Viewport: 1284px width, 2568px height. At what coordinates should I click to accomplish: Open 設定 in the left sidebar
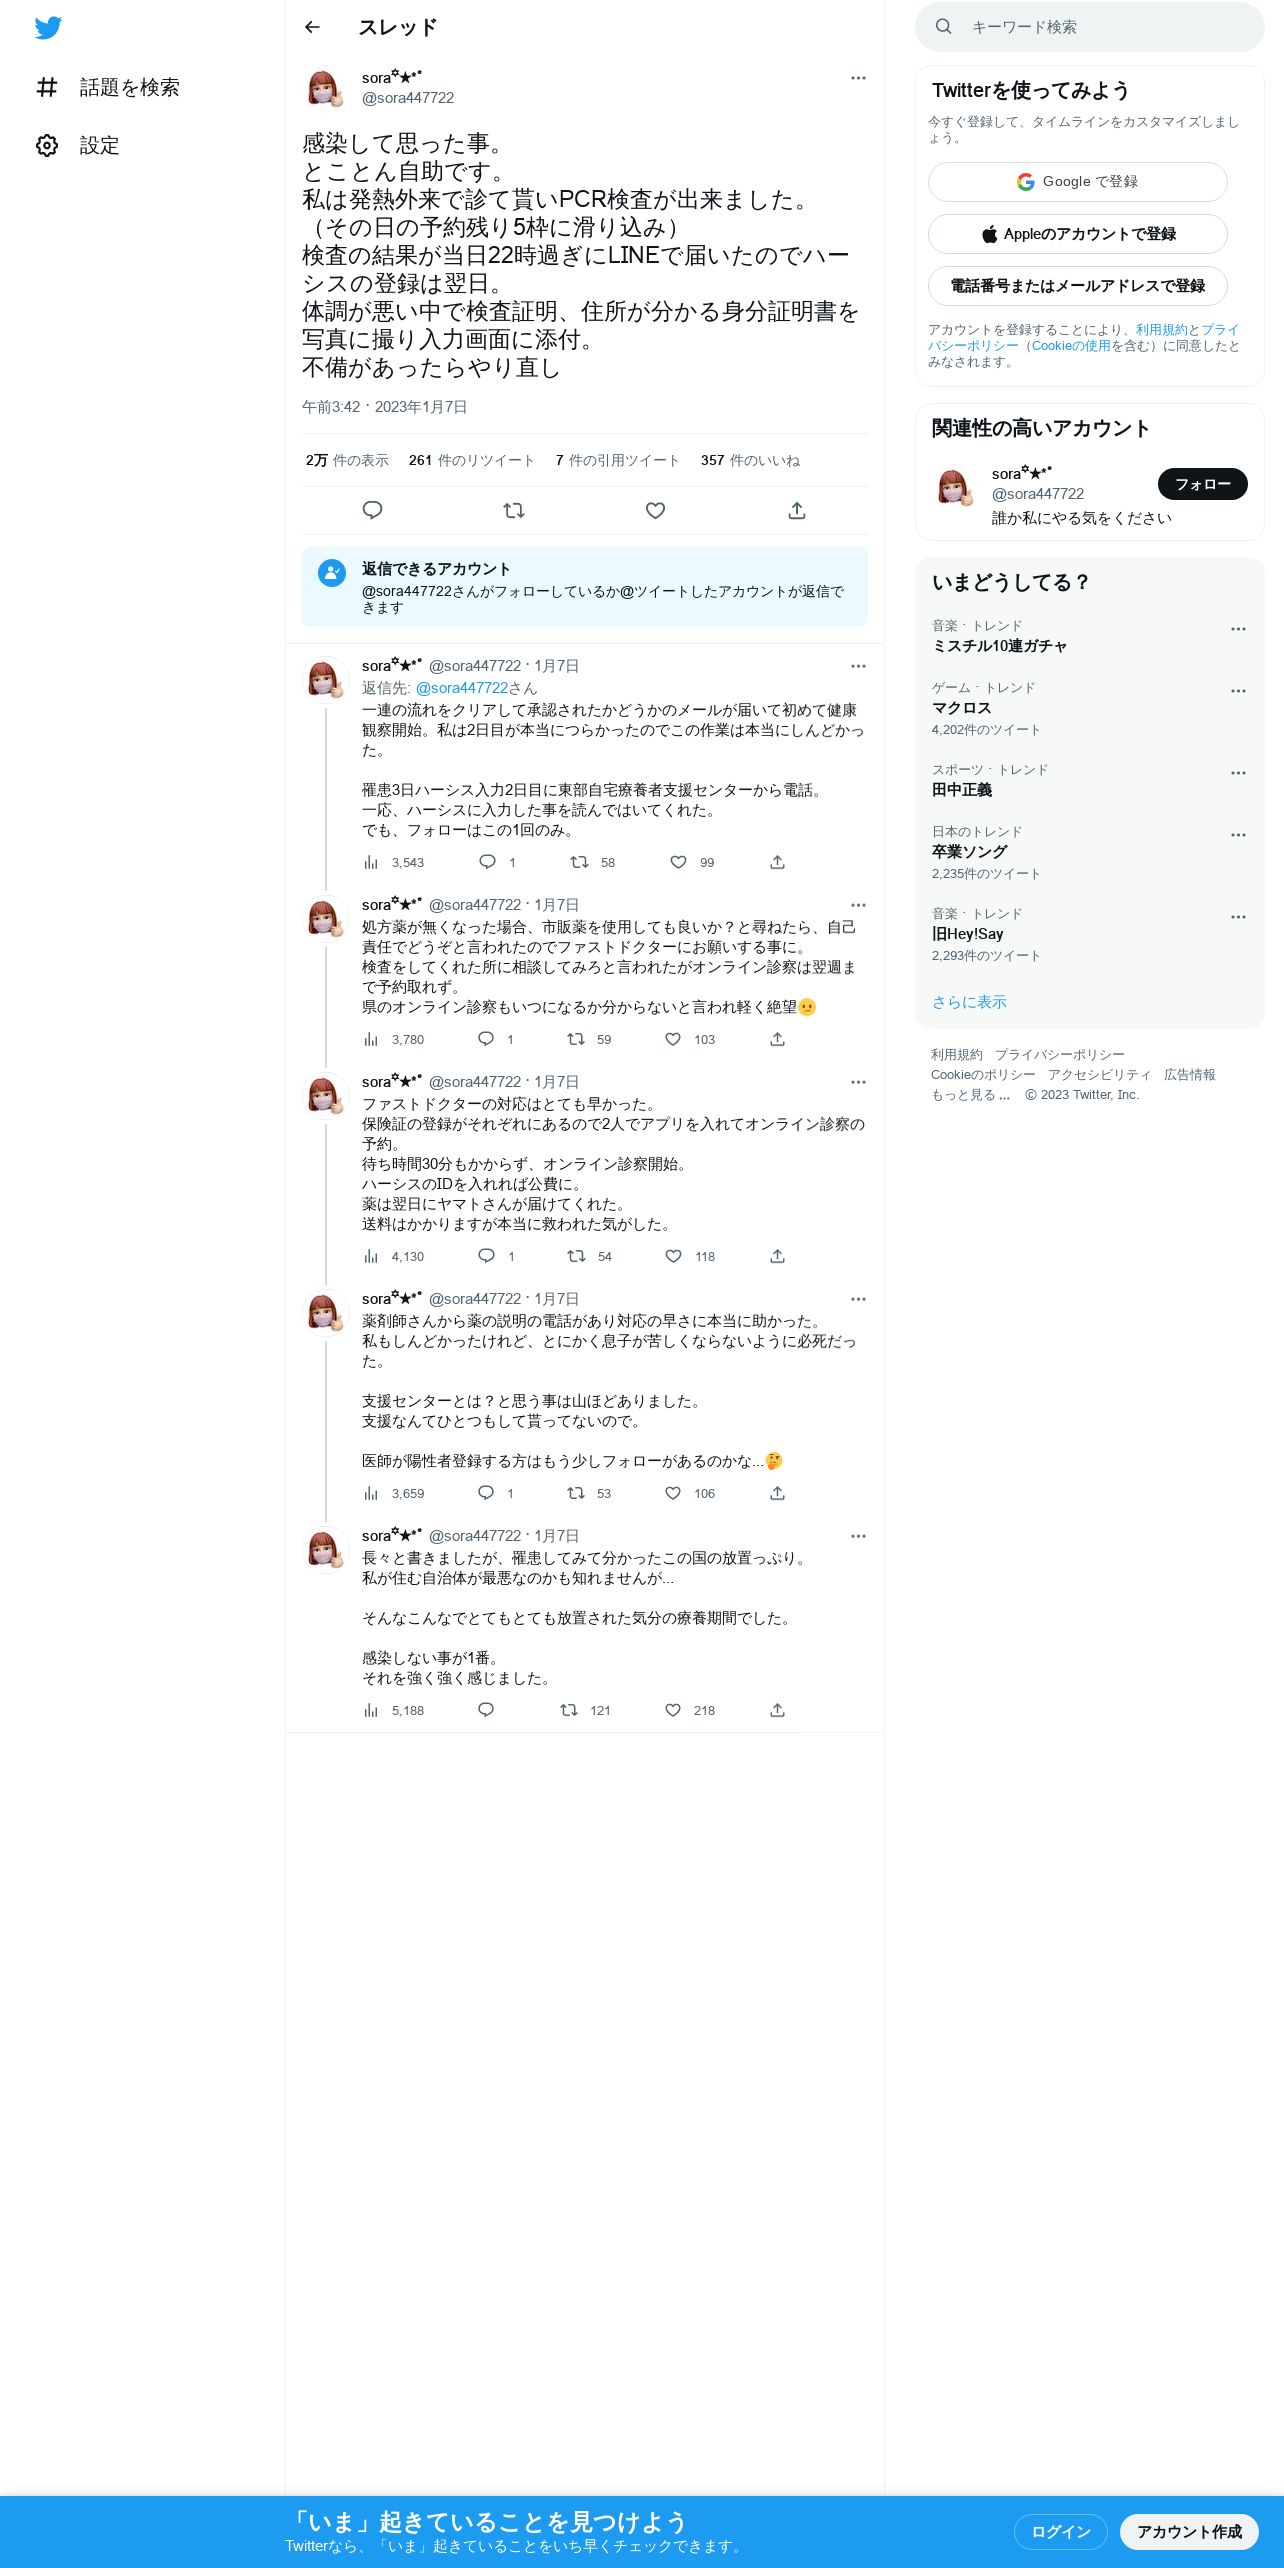click(x=78, y=145)
